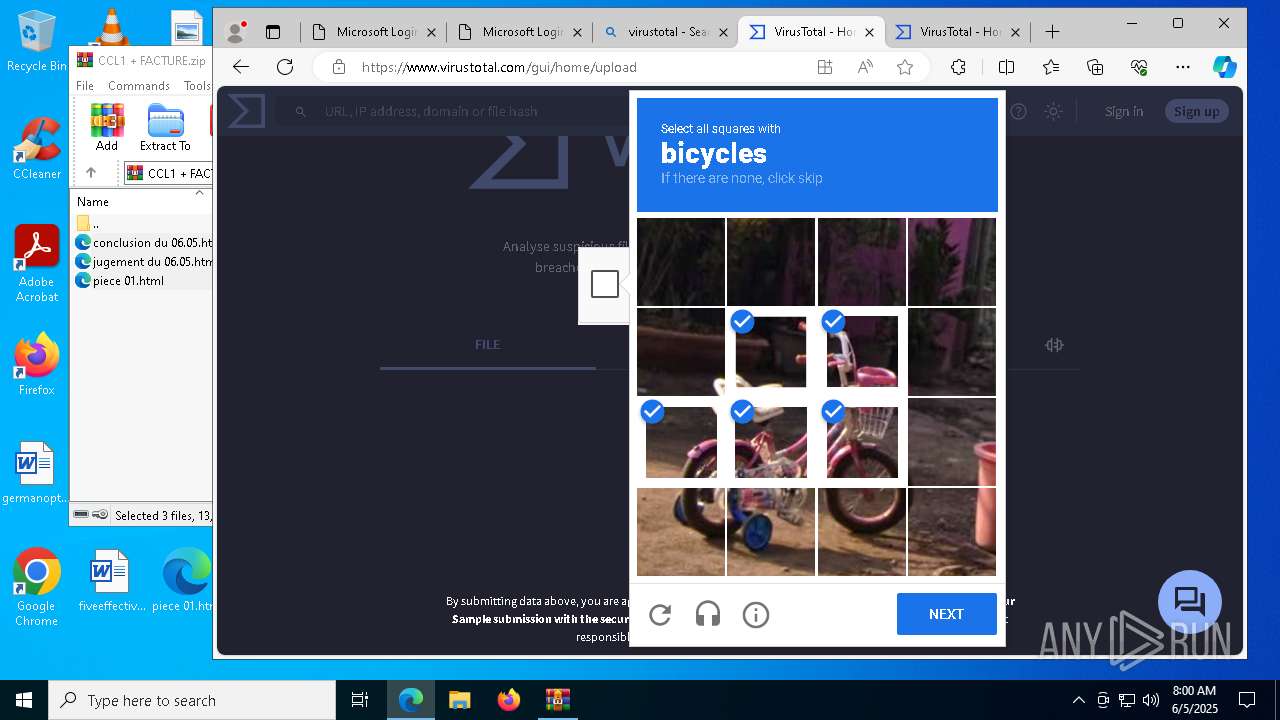Switch to second Microsoft Login tab

(x=520, y=32)
